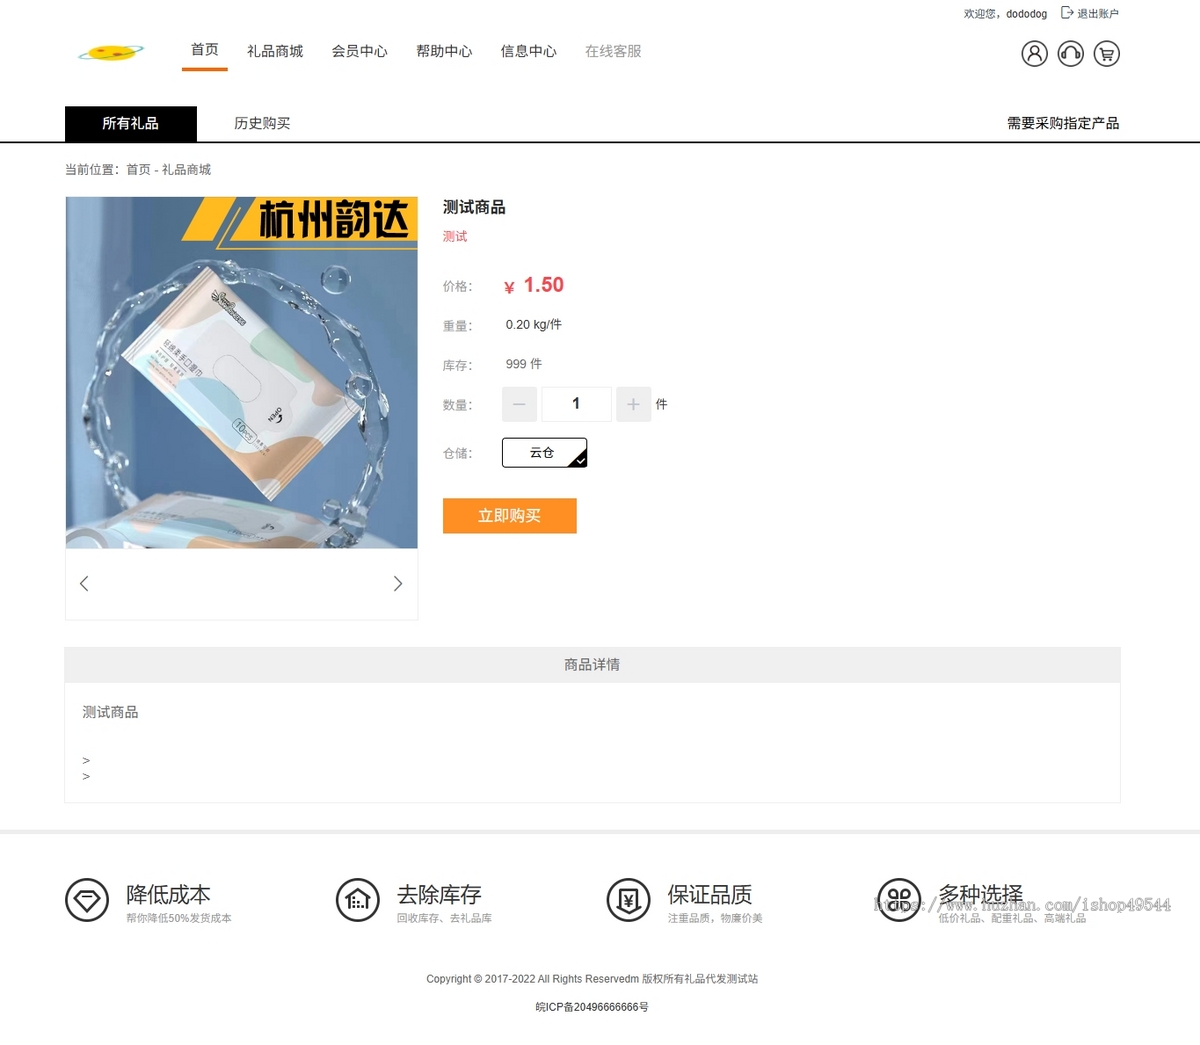Click the house 去除库存 icon
1200x1045 pixels.
pyautogui.click(x=358, y=900)
